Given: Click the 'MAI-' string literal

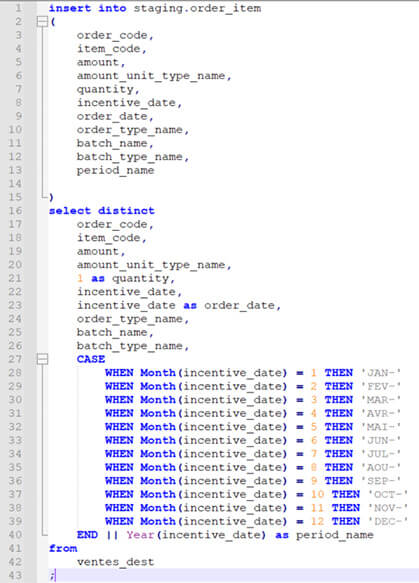Looking at the screenshot, I should pyautogui.click(x=381, y=427).
